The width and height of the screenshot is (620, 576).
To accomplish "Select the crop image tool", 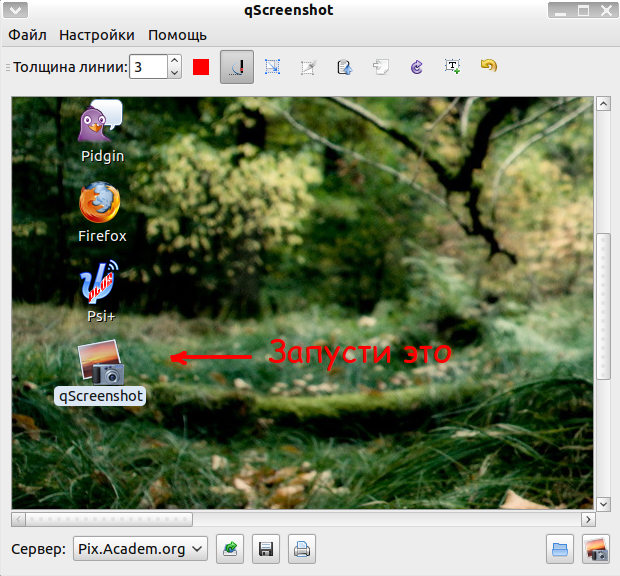I will pyautogui.click(x=308, y=67).
